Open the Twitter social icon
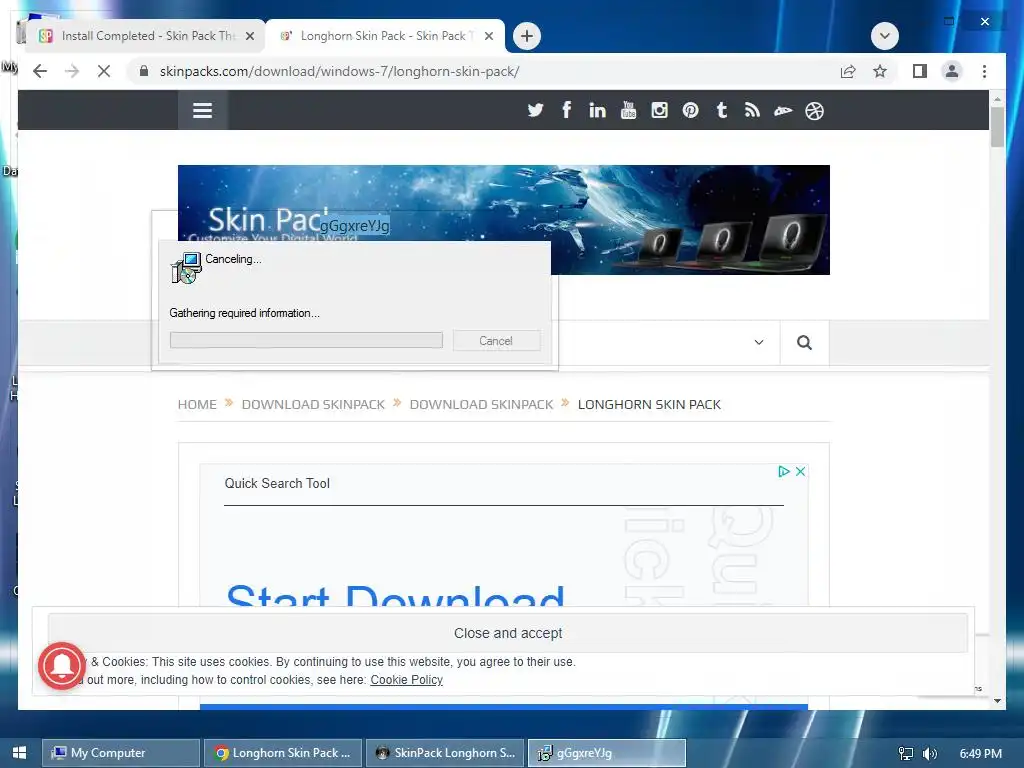Viewport: 1024px width, 768px height. [536, 110]
